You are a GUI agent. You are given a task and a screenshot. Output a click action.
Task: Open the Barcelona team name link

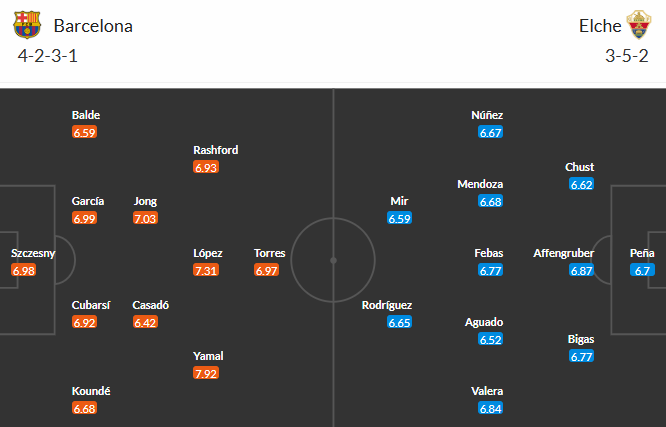coord(93,26)
